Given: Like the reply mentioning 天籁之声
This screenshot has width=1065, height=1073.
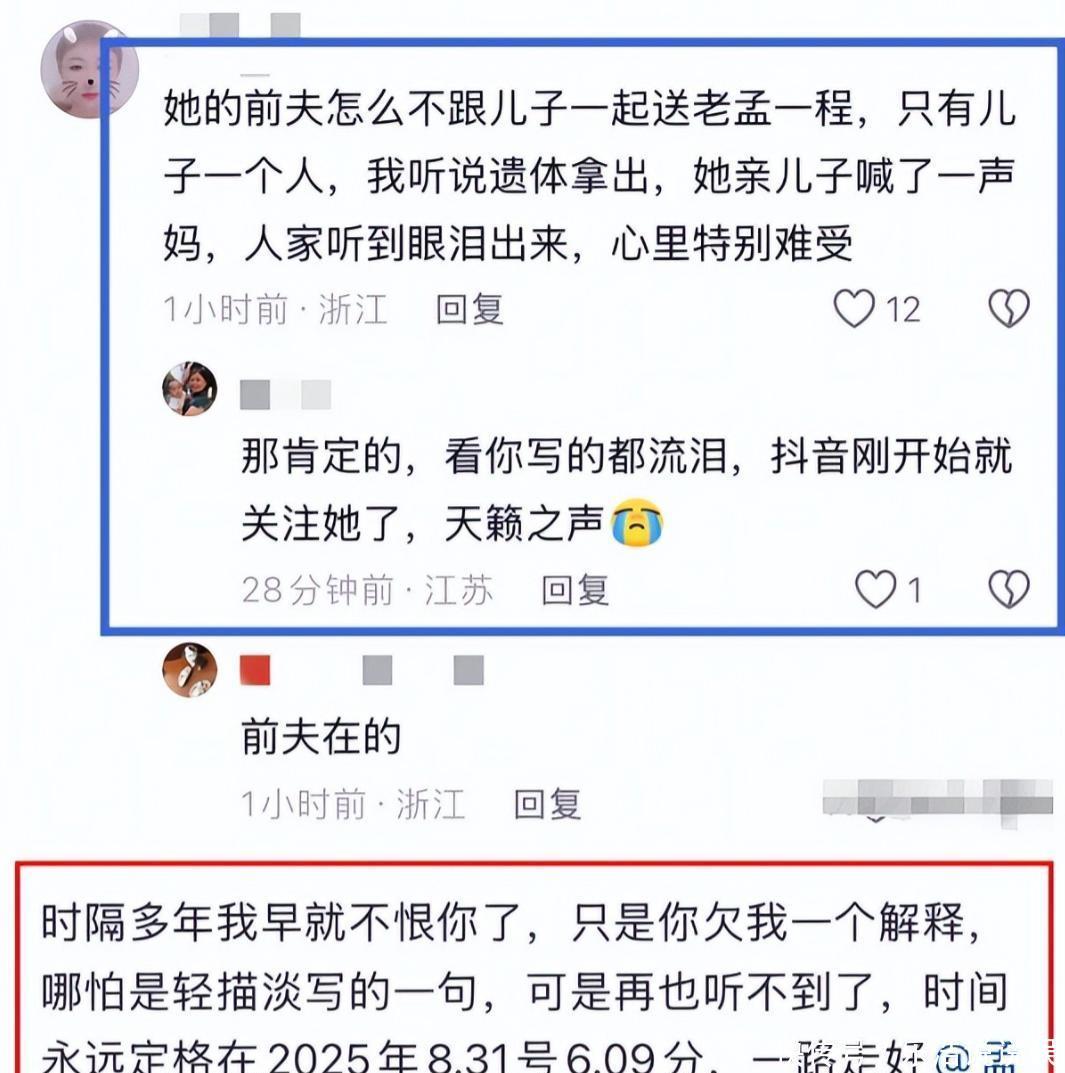Looking at the screenshot, I should [x=875, y=589].
